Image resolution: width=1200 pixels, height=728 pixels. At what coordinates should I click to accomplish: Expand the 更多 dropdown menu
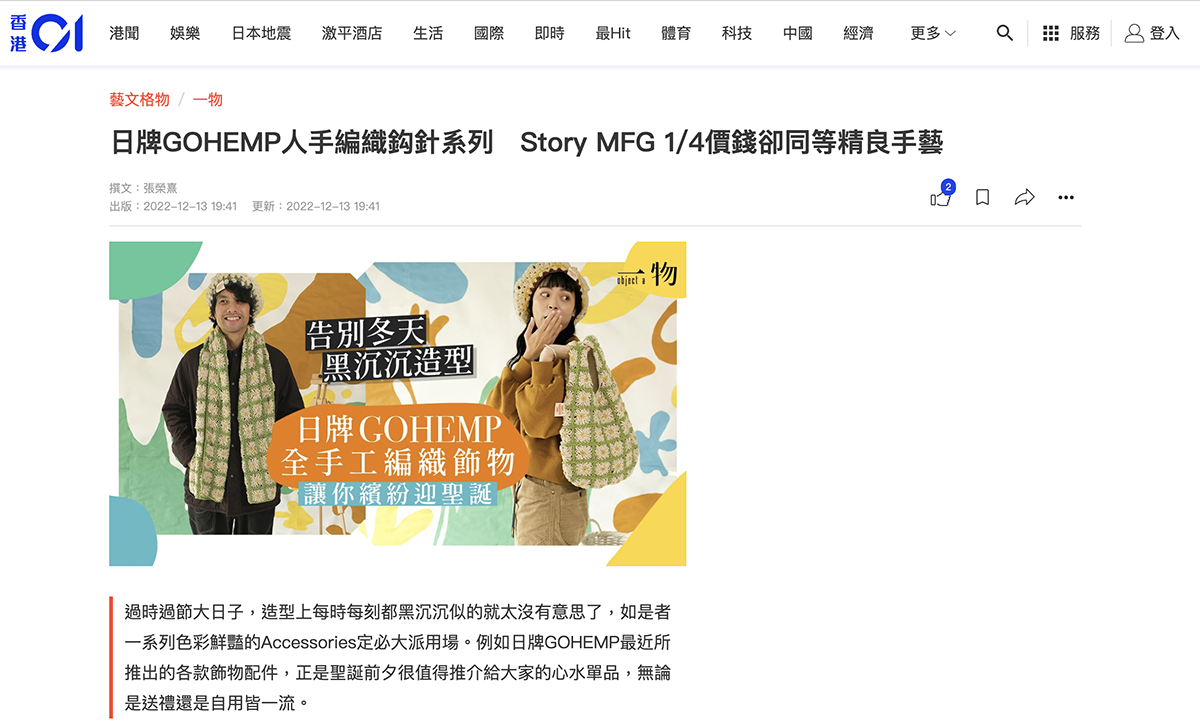(x=933, y=33)
